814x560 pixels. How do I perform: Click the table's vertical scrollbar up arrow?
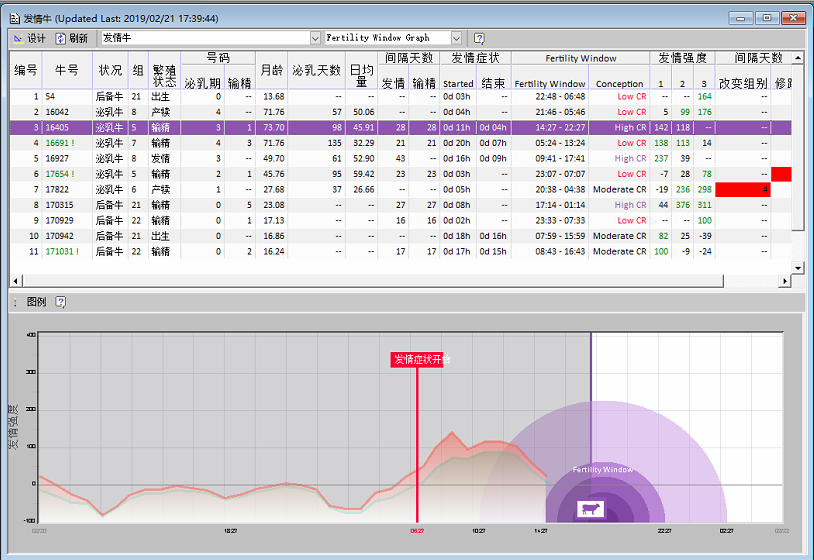[798, 58]
